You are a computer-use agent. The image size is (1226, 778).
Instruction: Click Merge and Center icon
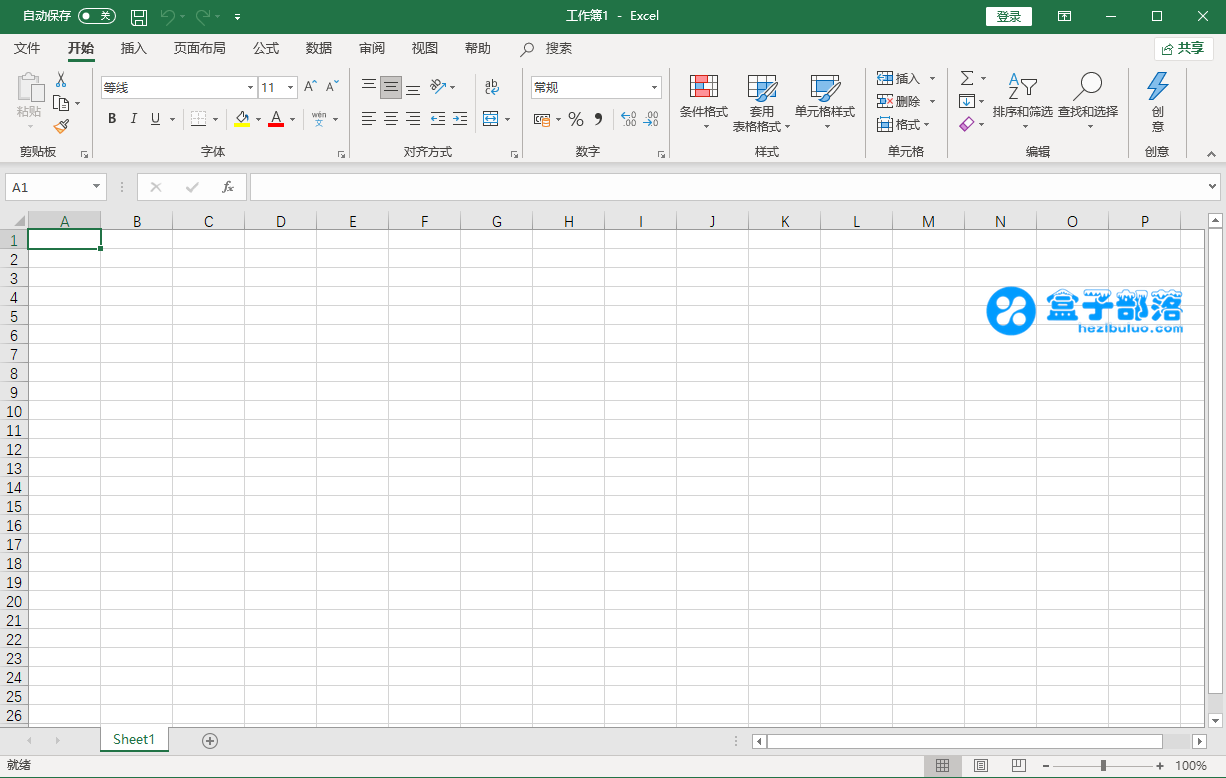(490, 119)
